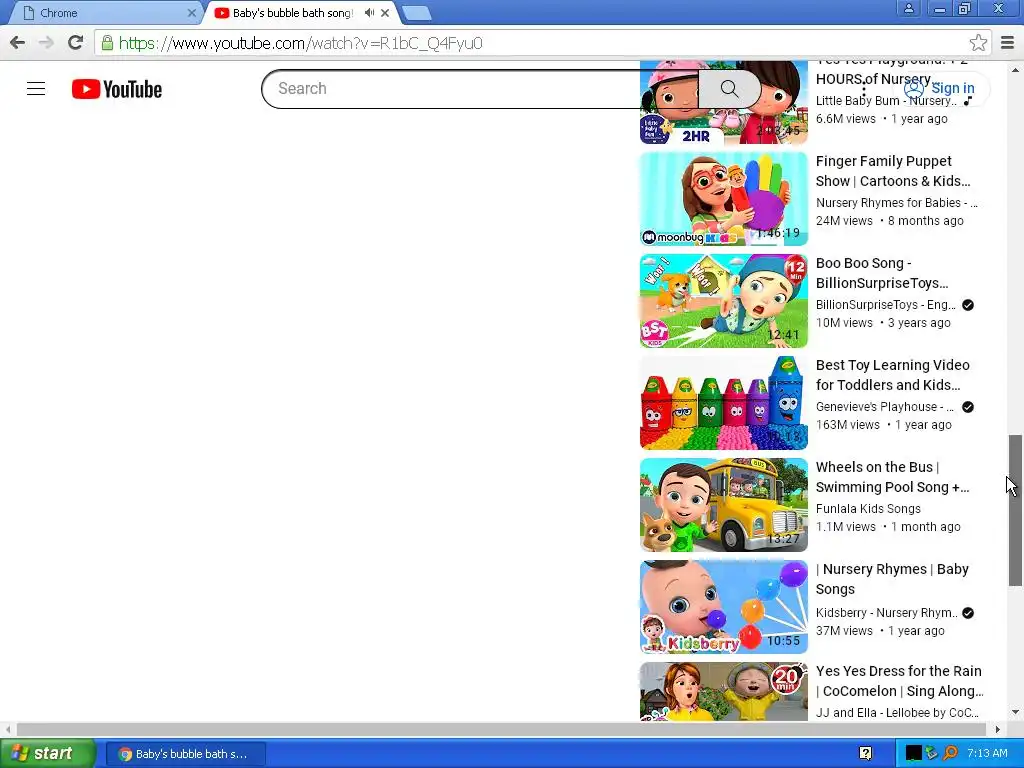
Task: Click Kidsberry - Nursery Rhymes channel name
Action: (x=886, y=613)
